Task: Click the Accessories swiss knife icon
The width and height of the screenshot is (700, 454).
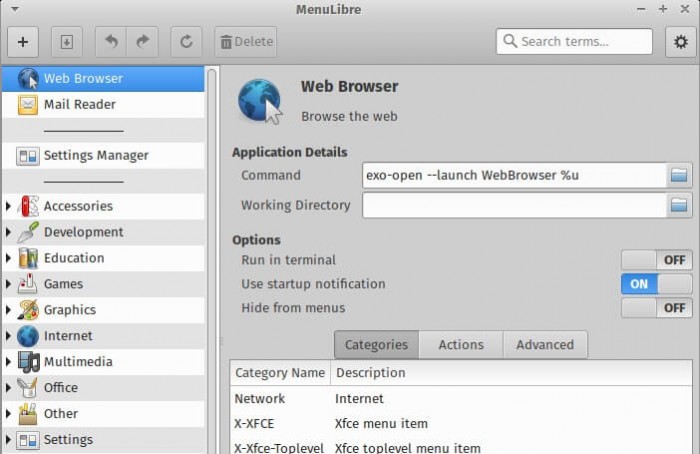Action: (28, 206)
